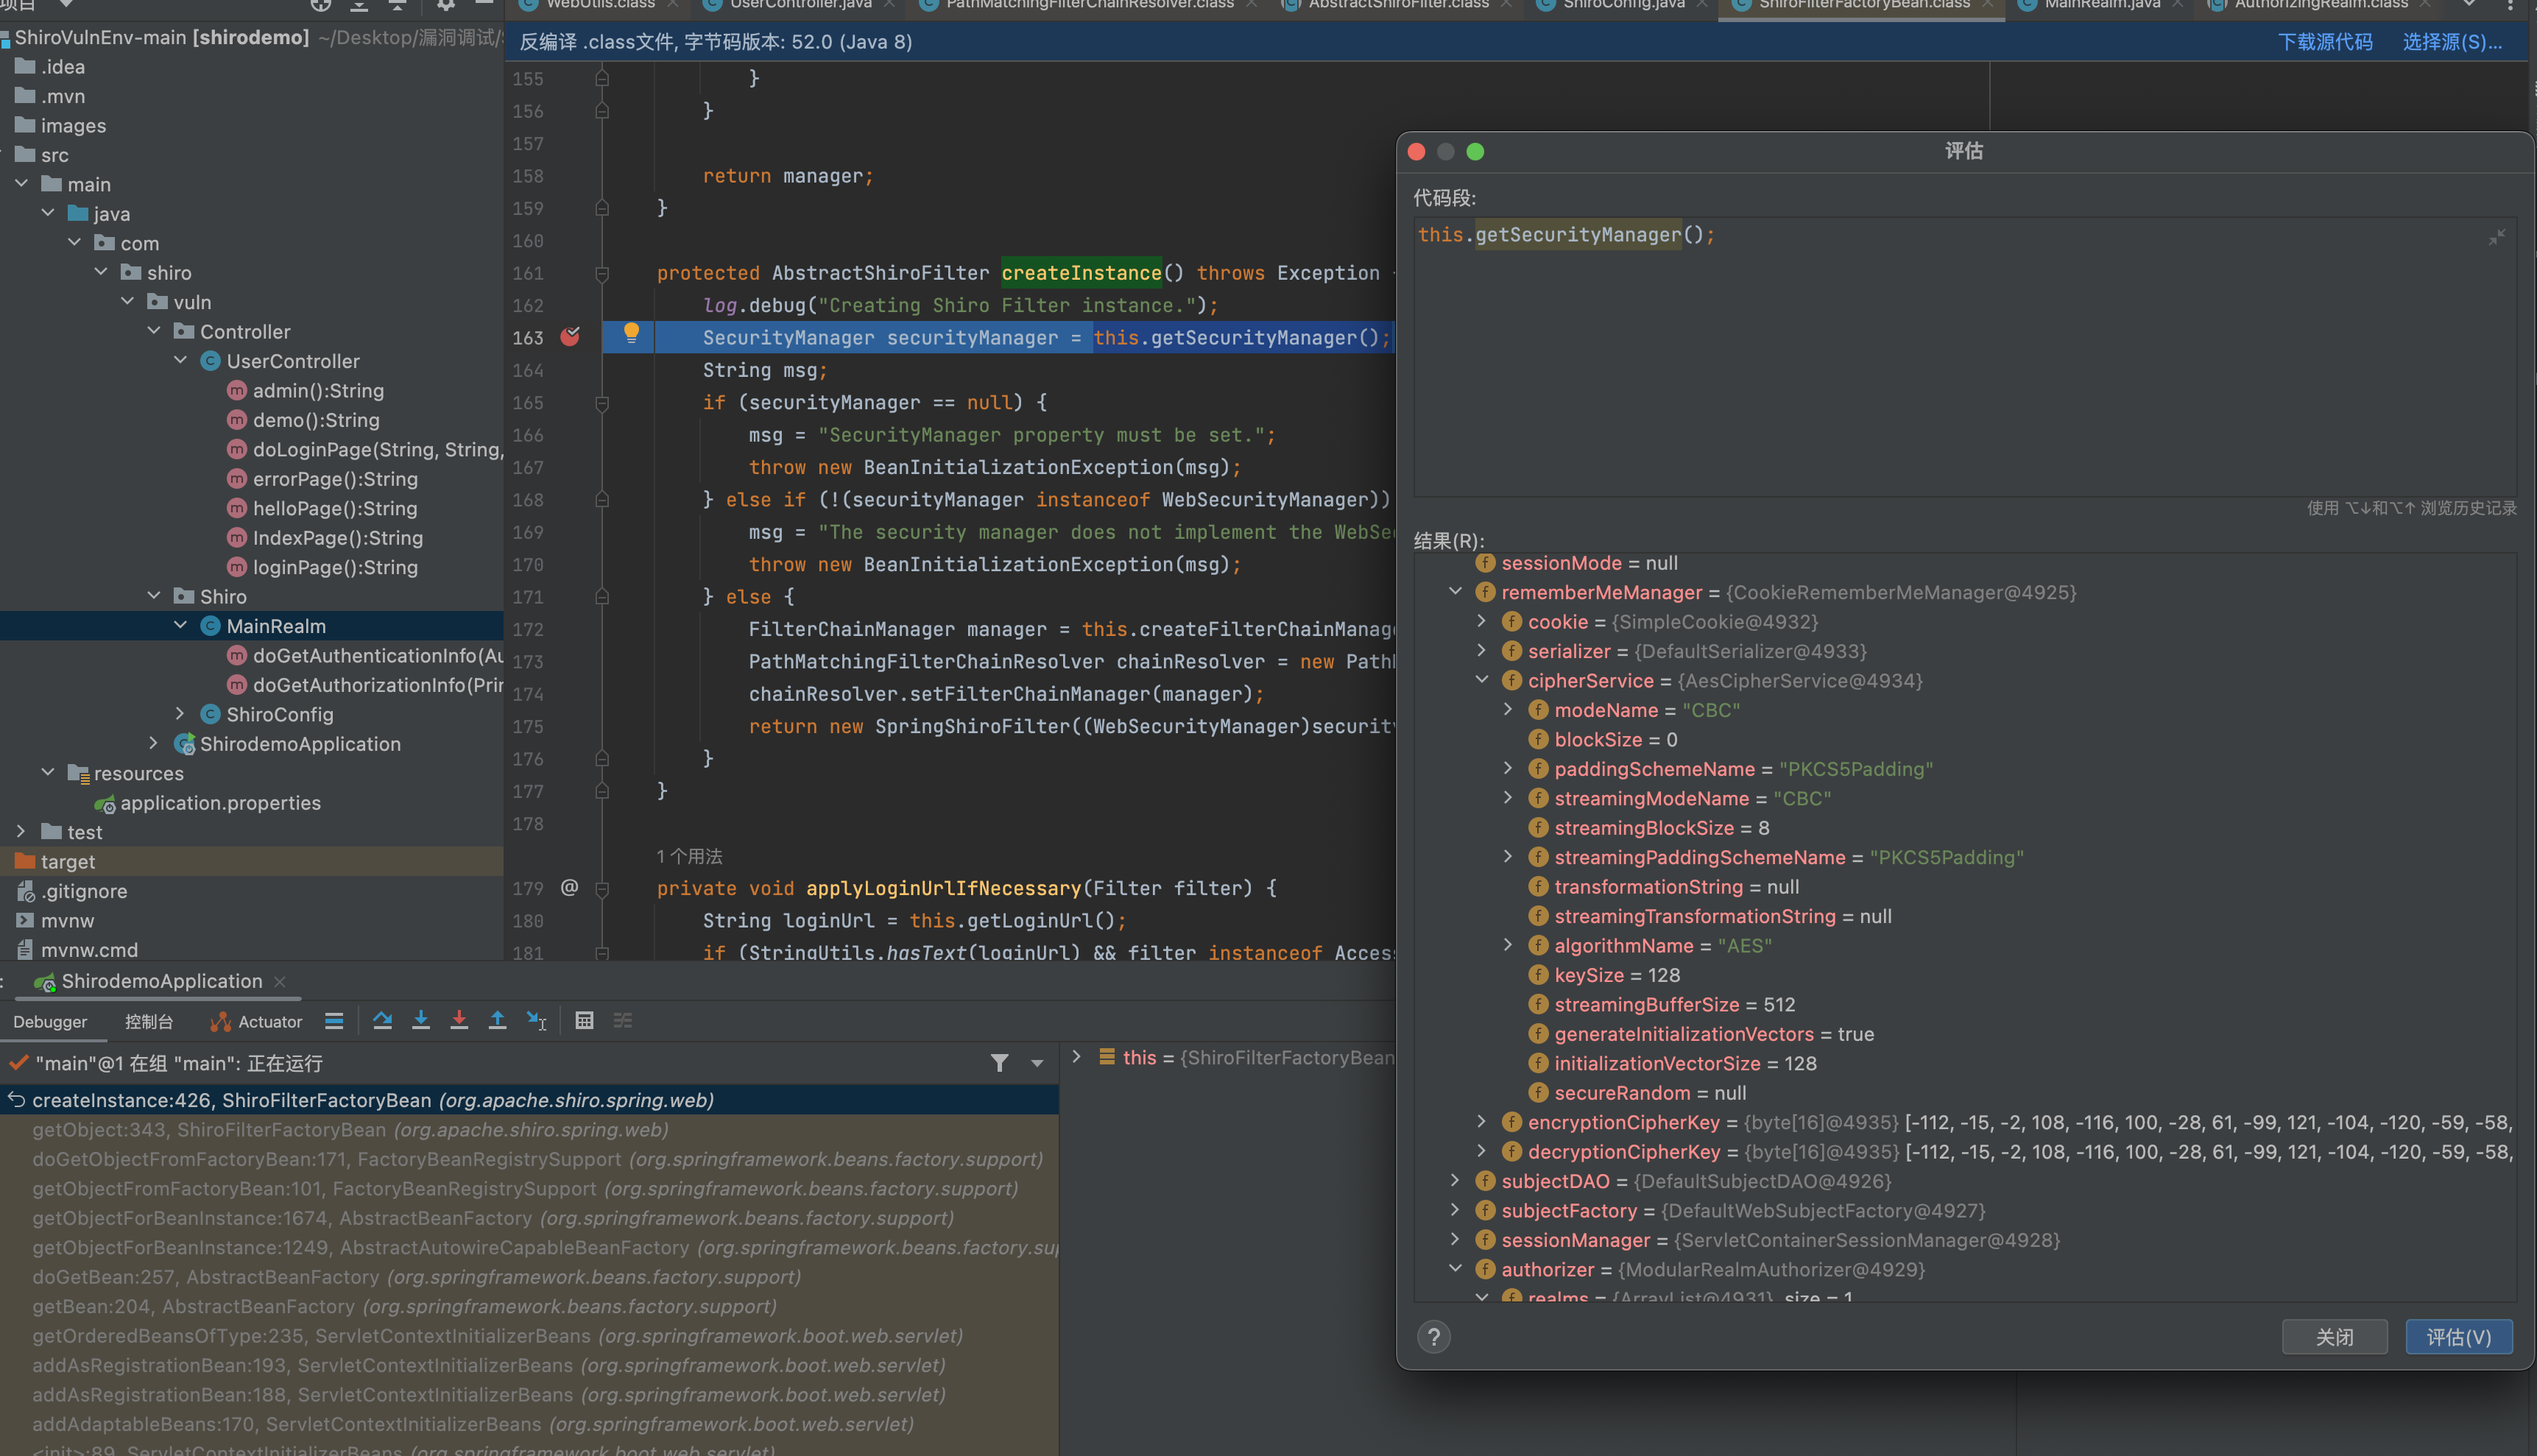Click the expand editor icon in code field
Screen dimensions: 2537x1456
pos(2497,237)
